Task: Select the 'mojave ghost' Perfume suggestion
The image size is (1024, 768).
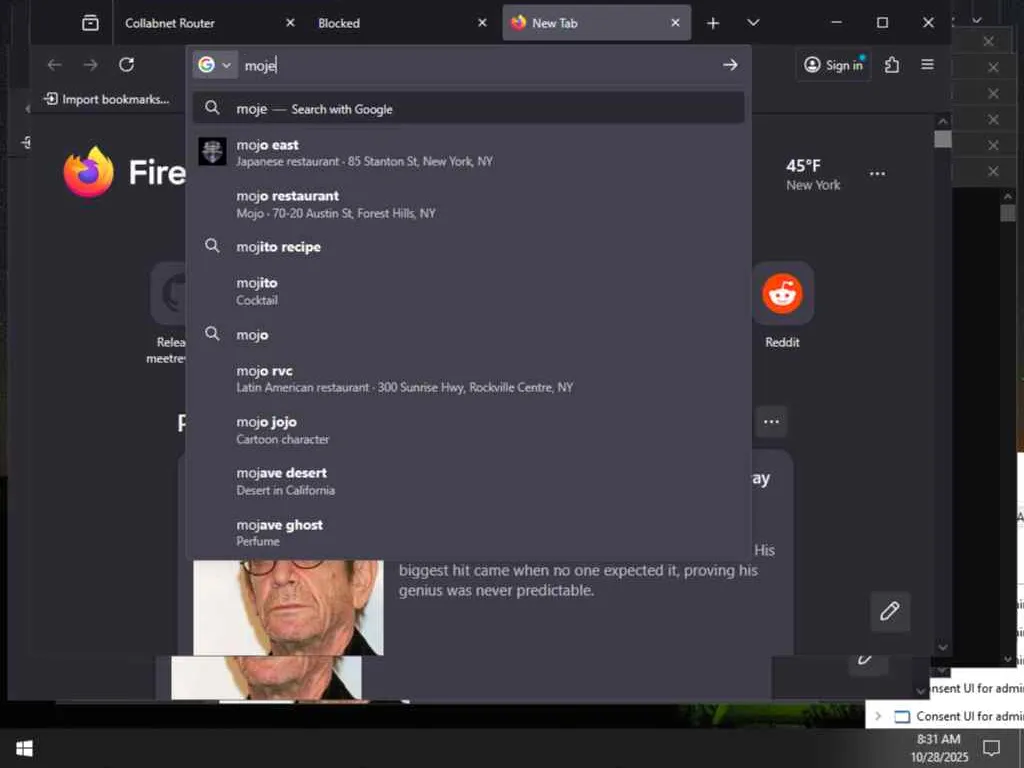Action: pyautogui.click(x=468, y=532)
